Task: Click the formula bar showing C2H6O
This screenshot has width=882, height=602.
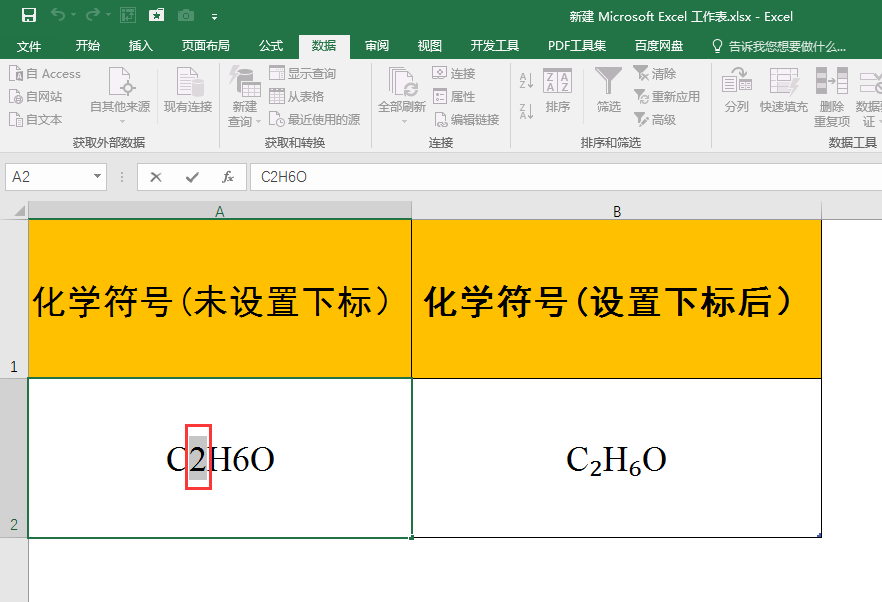Action: point(566,177)
